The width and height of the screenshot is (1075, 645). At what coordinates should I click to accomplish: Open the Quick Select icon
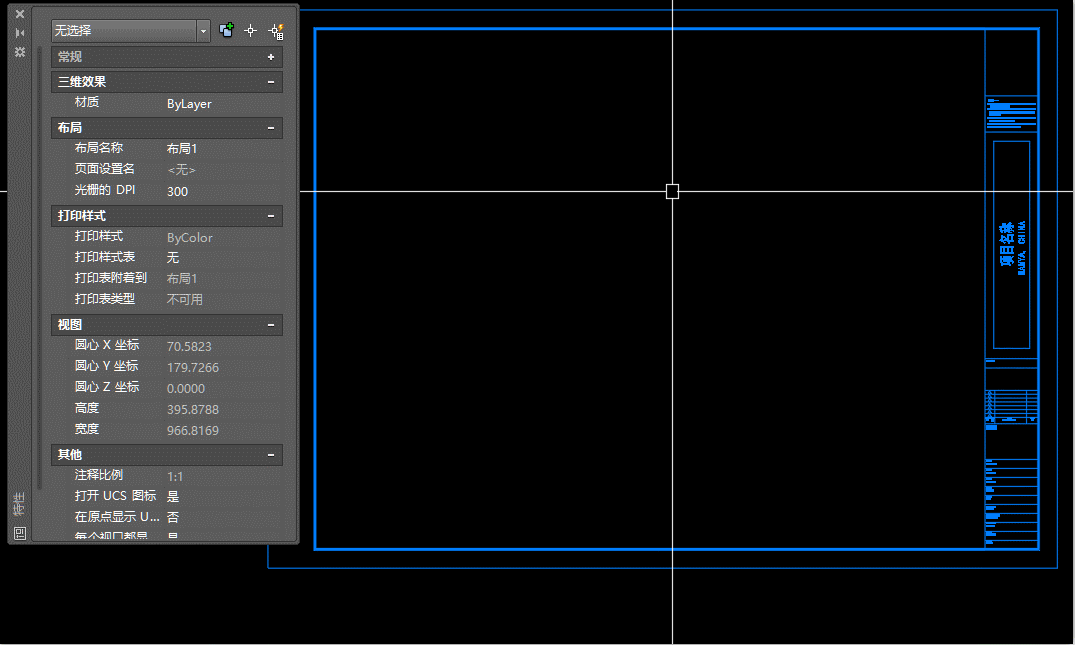tap(276, 31)
